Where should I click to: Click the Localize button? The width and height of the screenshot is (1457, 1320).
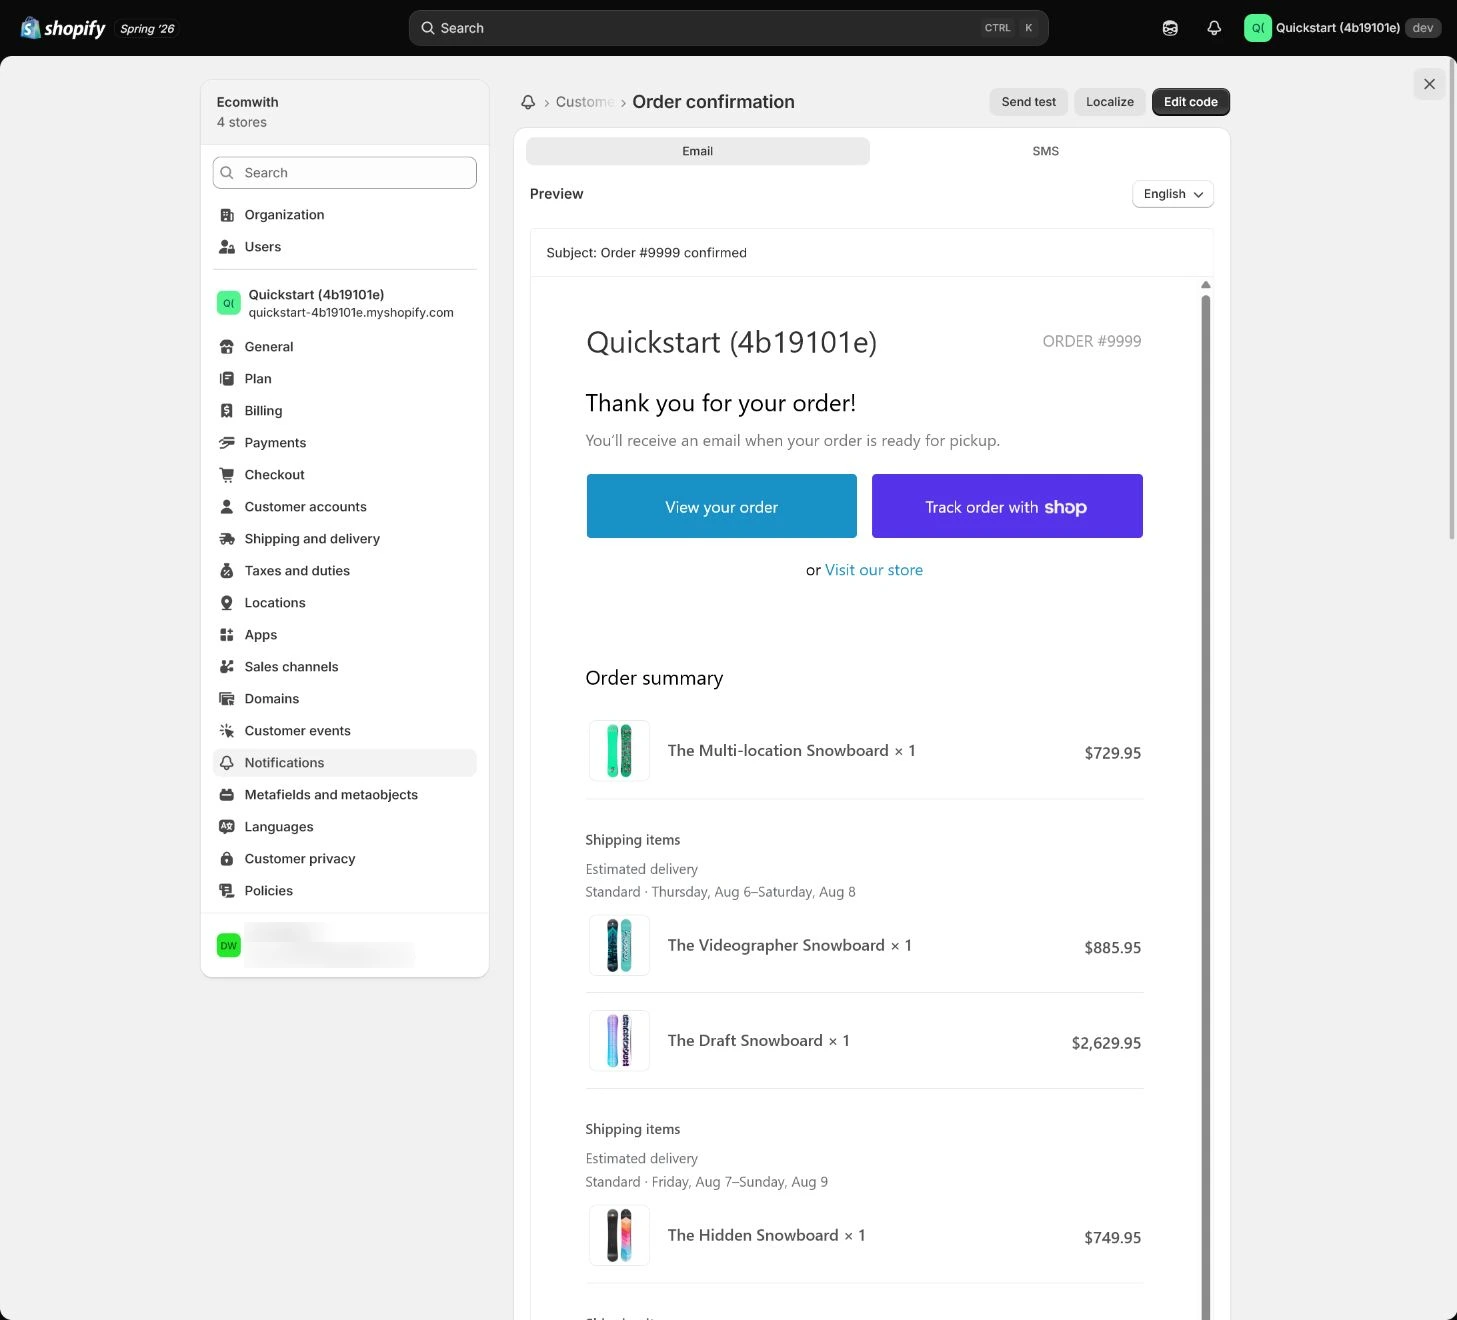(1110, 102)
